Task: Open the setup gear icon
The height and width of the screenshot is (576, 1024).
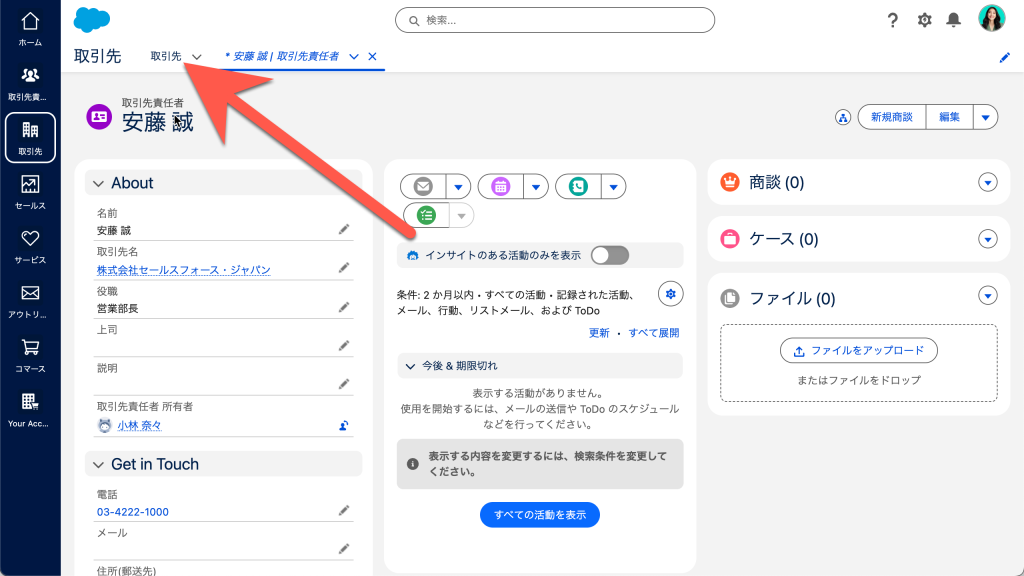Action: click(924, 20)
